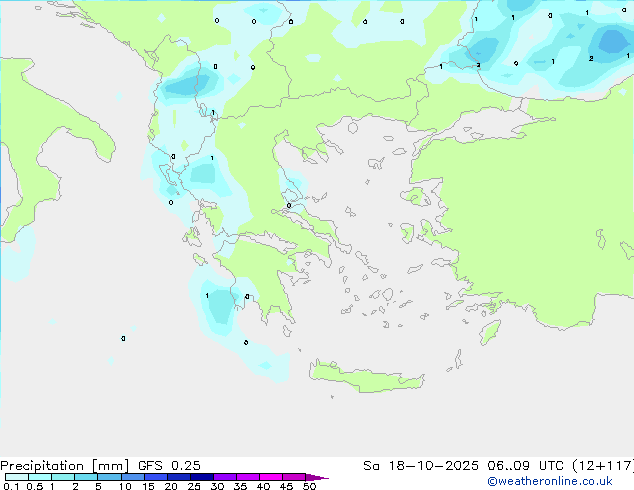Select the 30–35 mm purple swatch
Image resolution: width=634 pixels, height=490 pixels.
pyautogui.click(x=224, y=477)
